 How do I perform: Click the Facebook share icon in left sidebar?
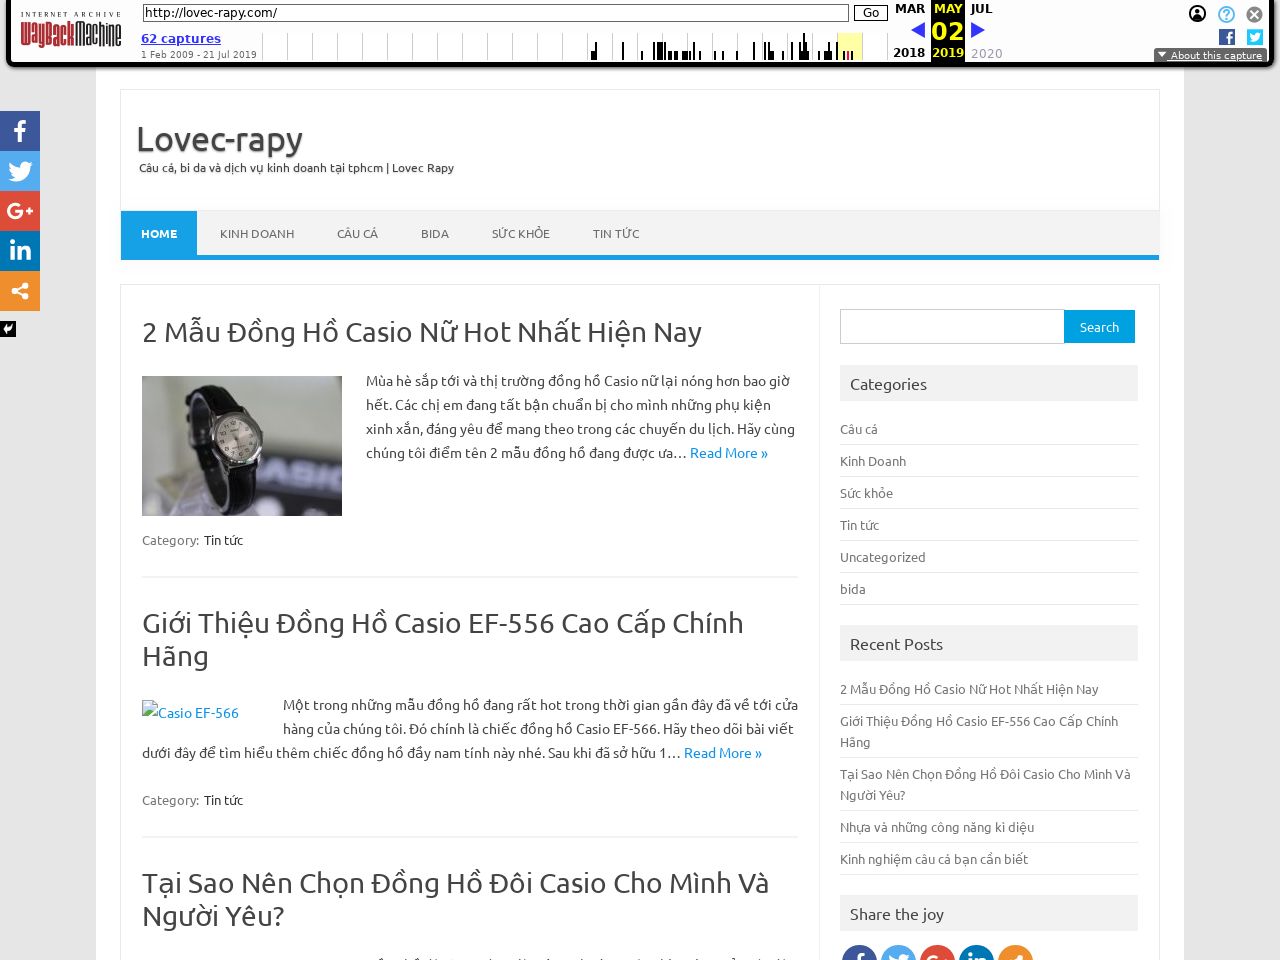pos(20,131)
